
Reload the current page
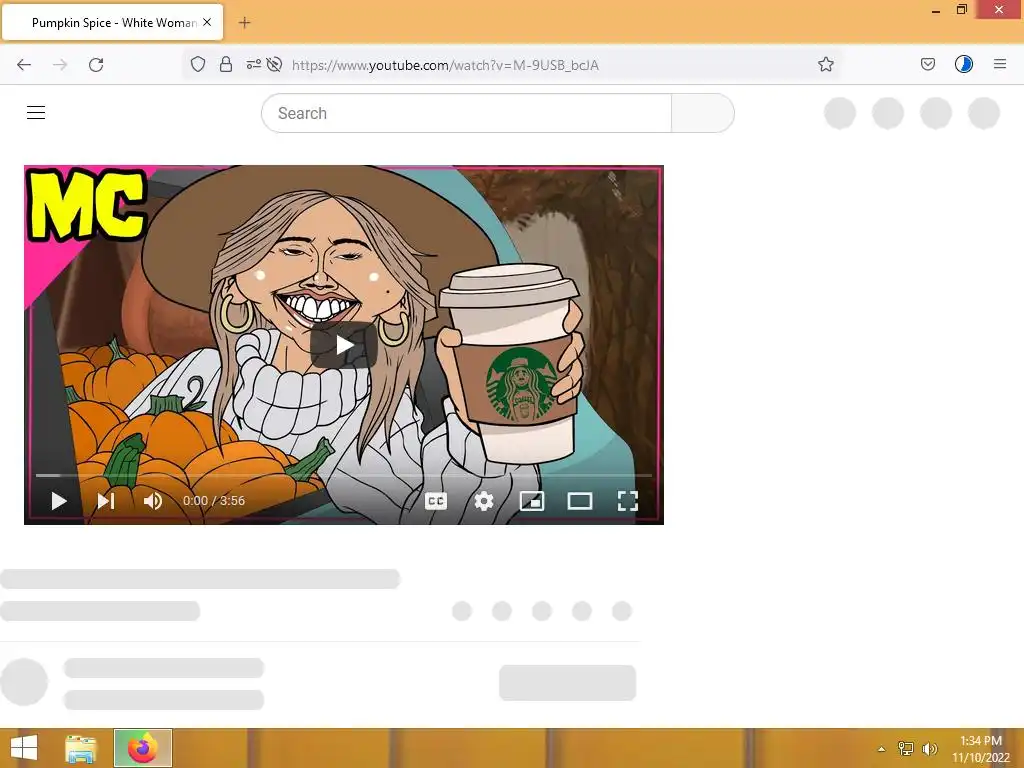(96, 65)
